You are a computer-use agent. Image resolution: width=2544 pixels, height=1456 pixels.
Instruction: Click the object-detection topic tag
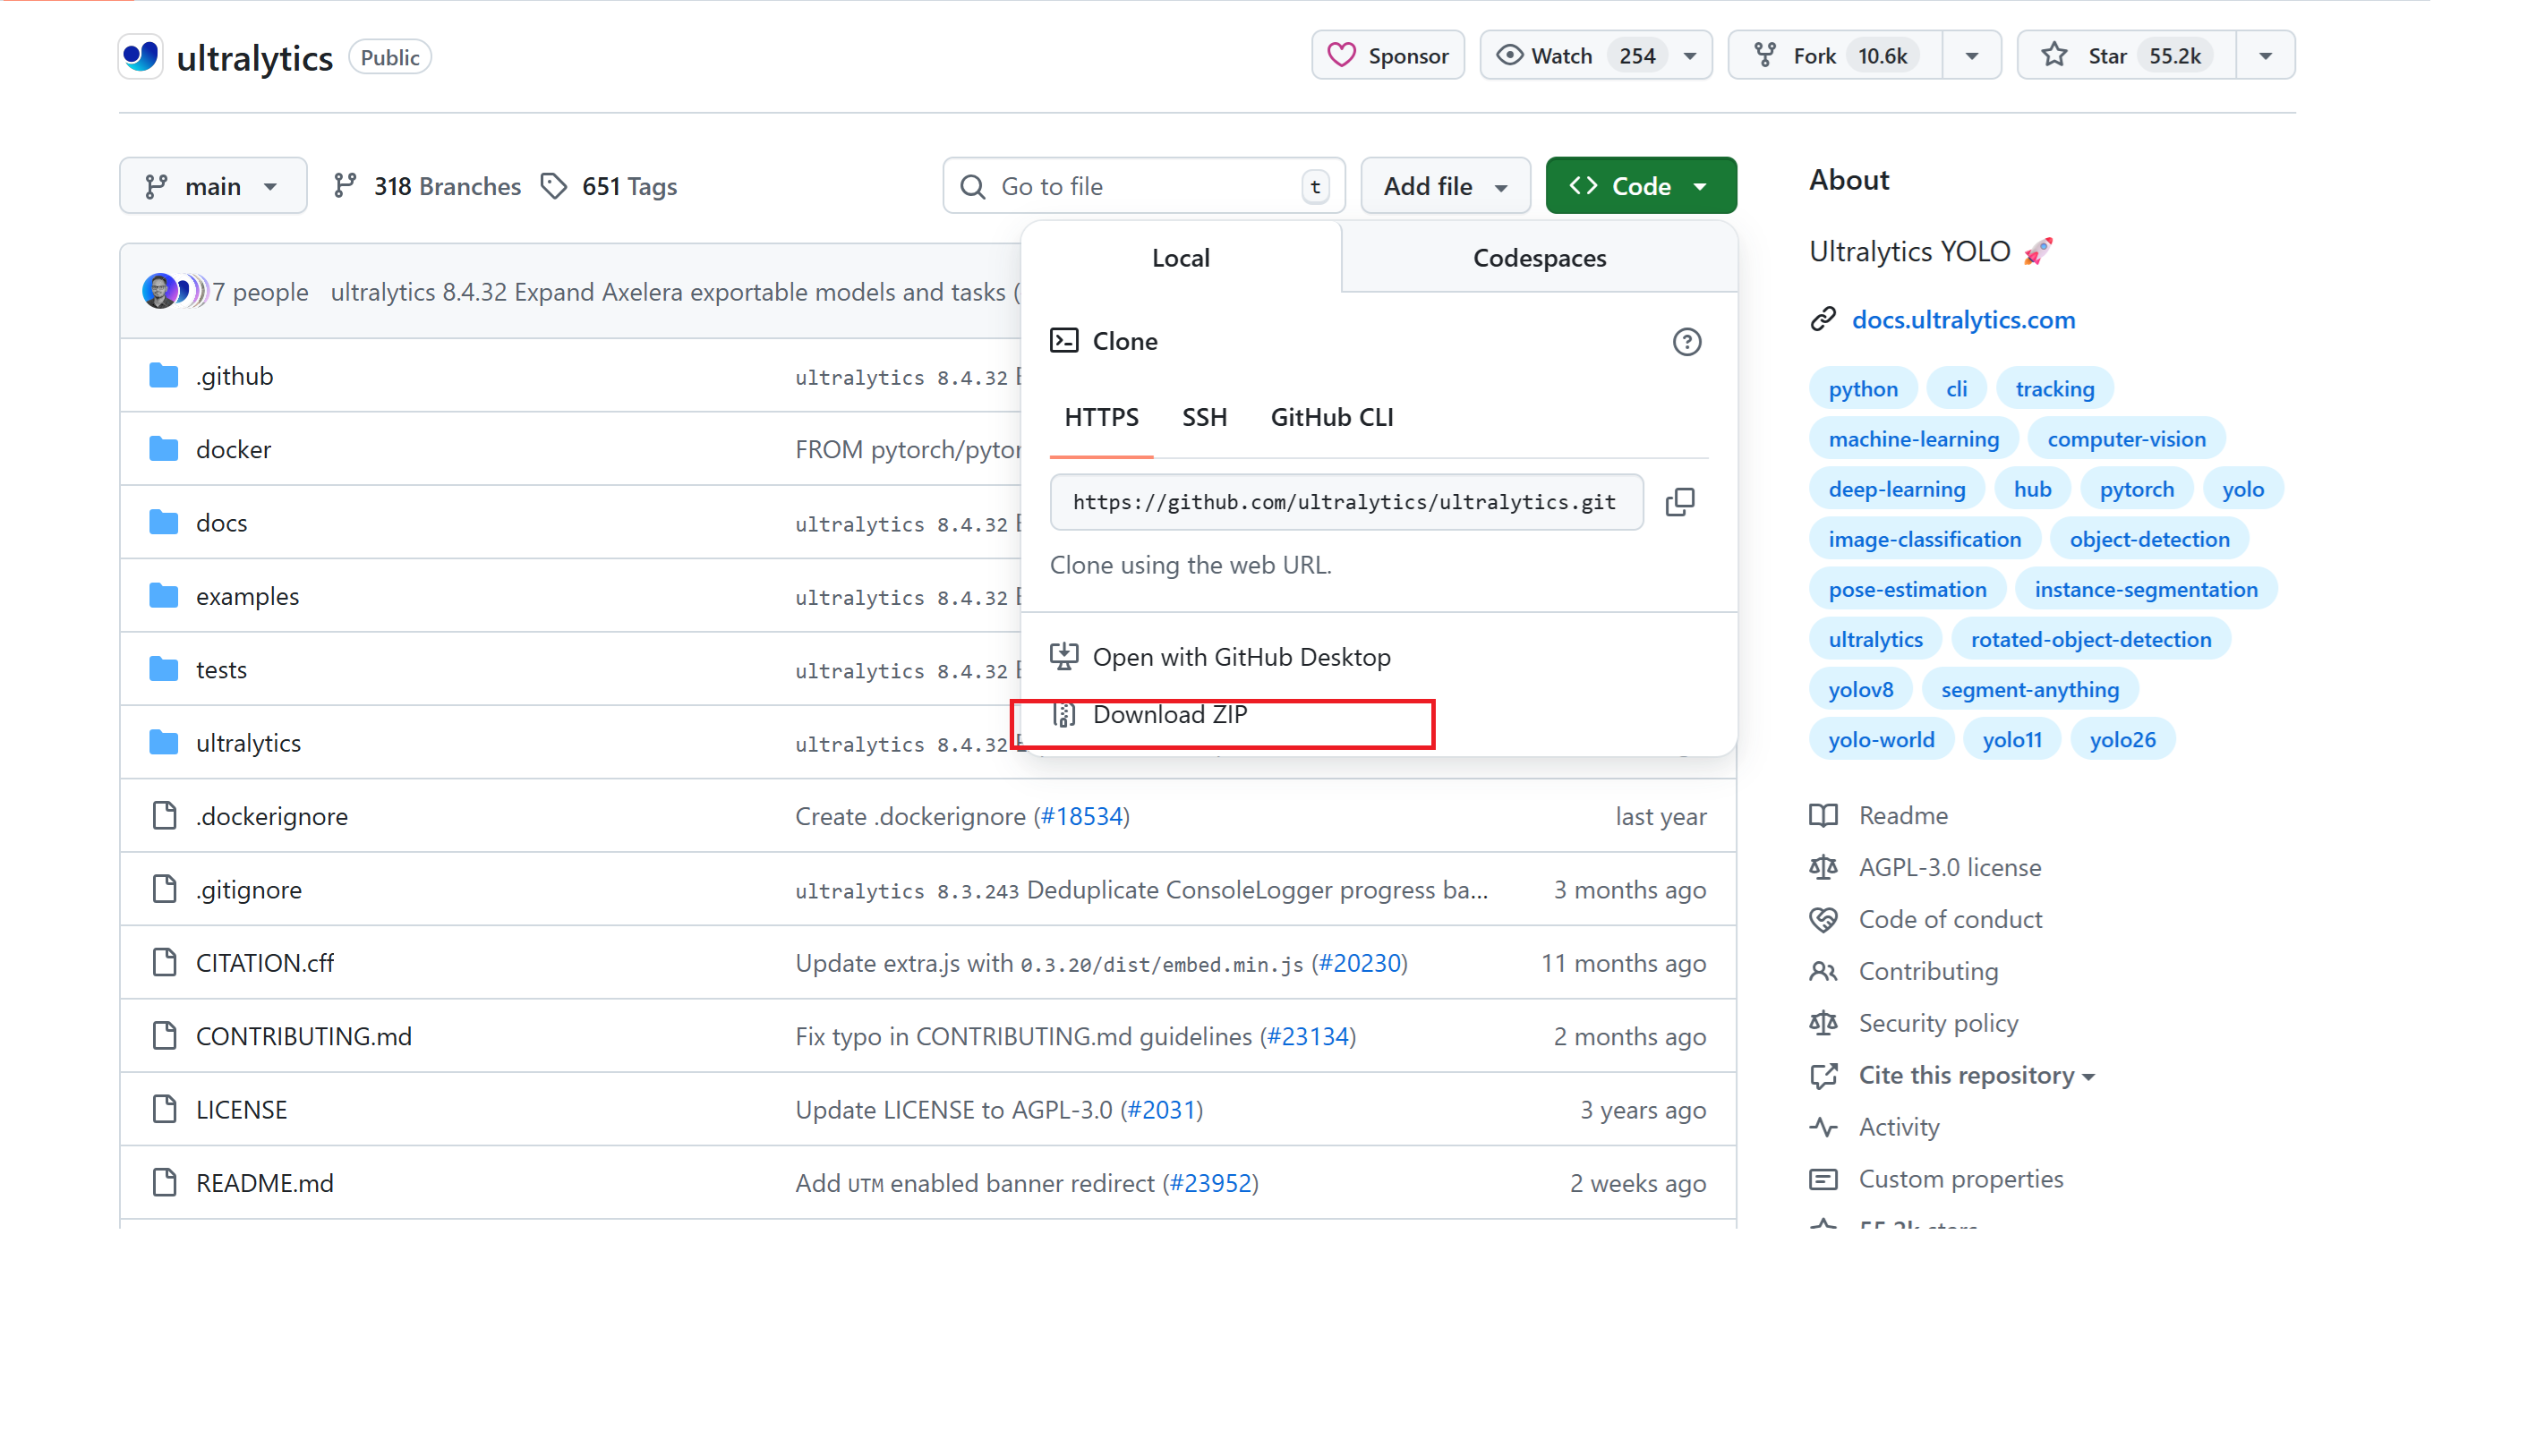point(2148,539)
